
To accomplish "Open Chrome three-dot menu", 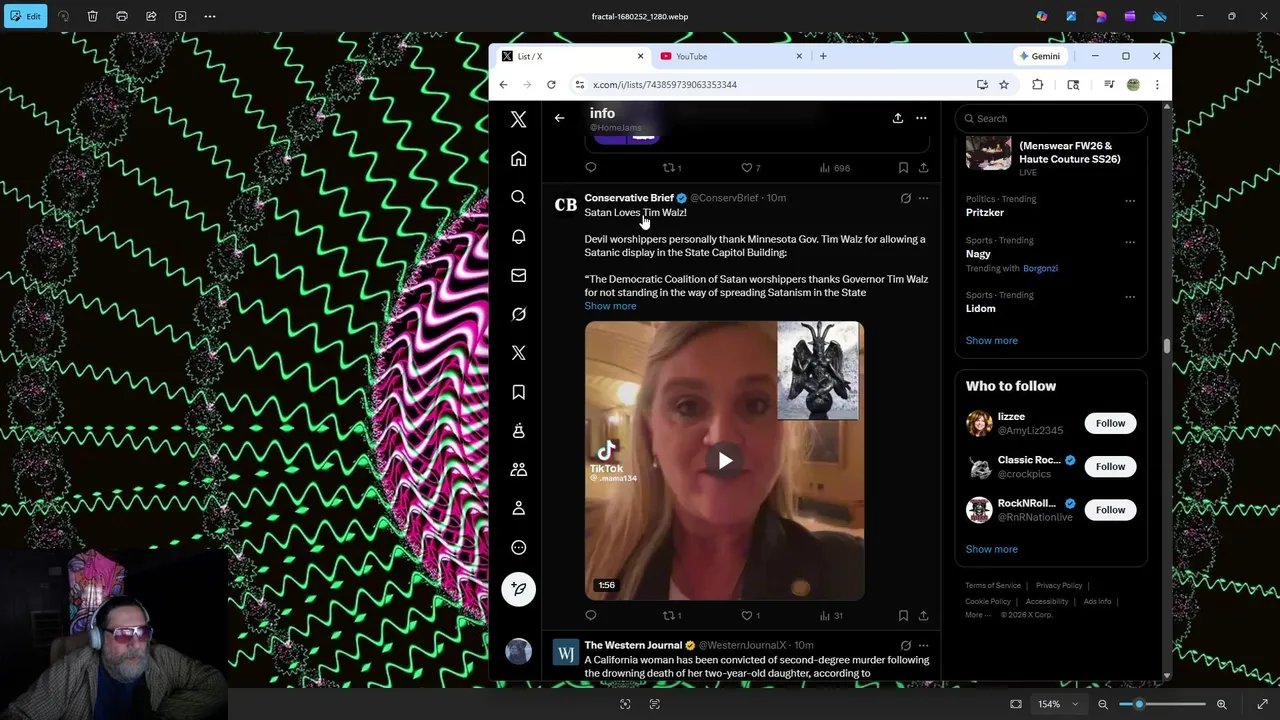I will pyautogui.click(x=1157, y=85).
